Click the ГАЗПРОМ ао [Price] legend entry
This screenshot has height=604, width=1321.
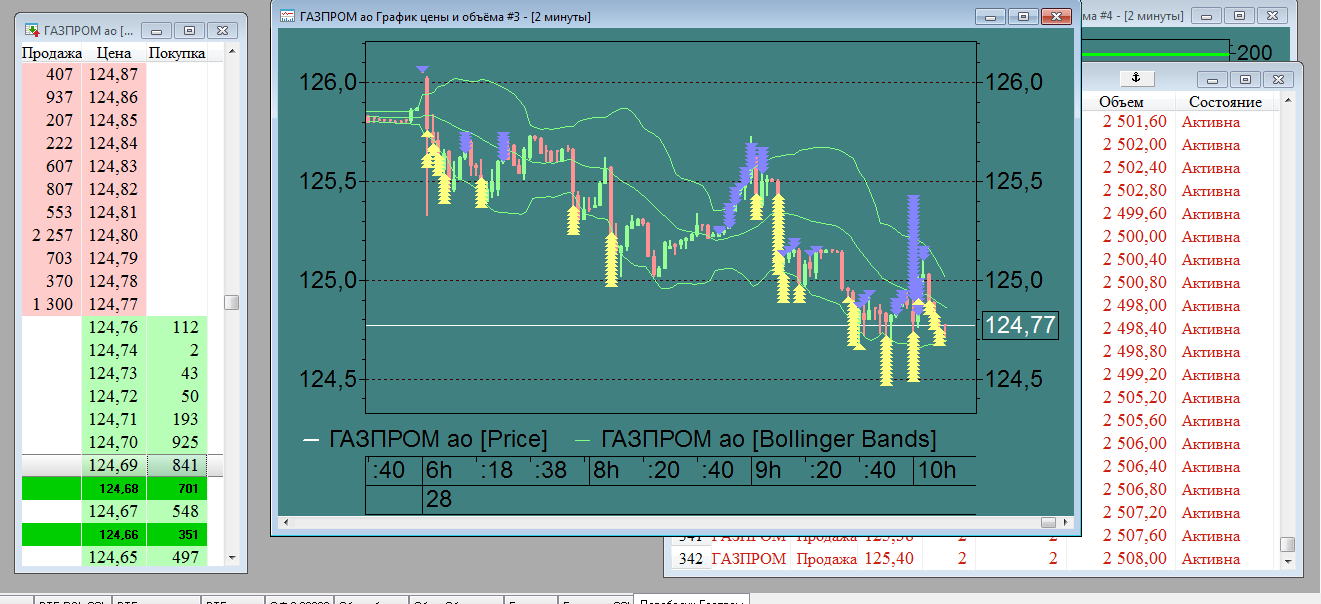425,439
